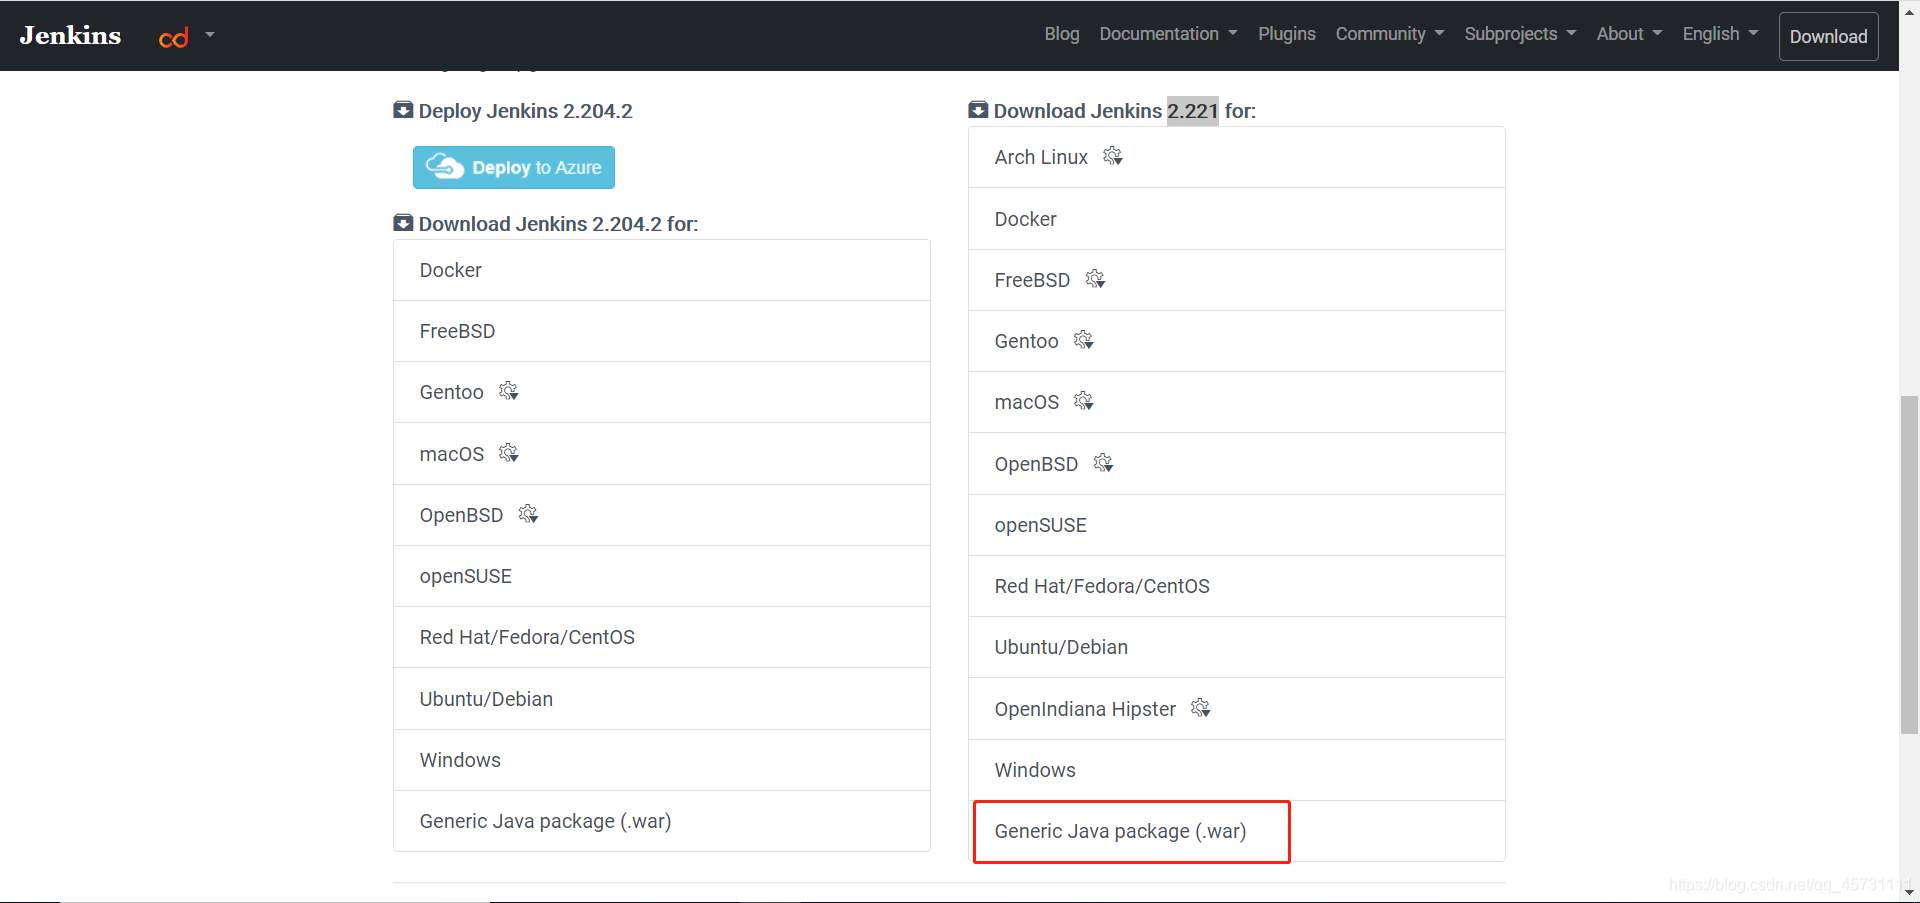Select macOS under Jenkins 2.221

tap(1237, 402)
